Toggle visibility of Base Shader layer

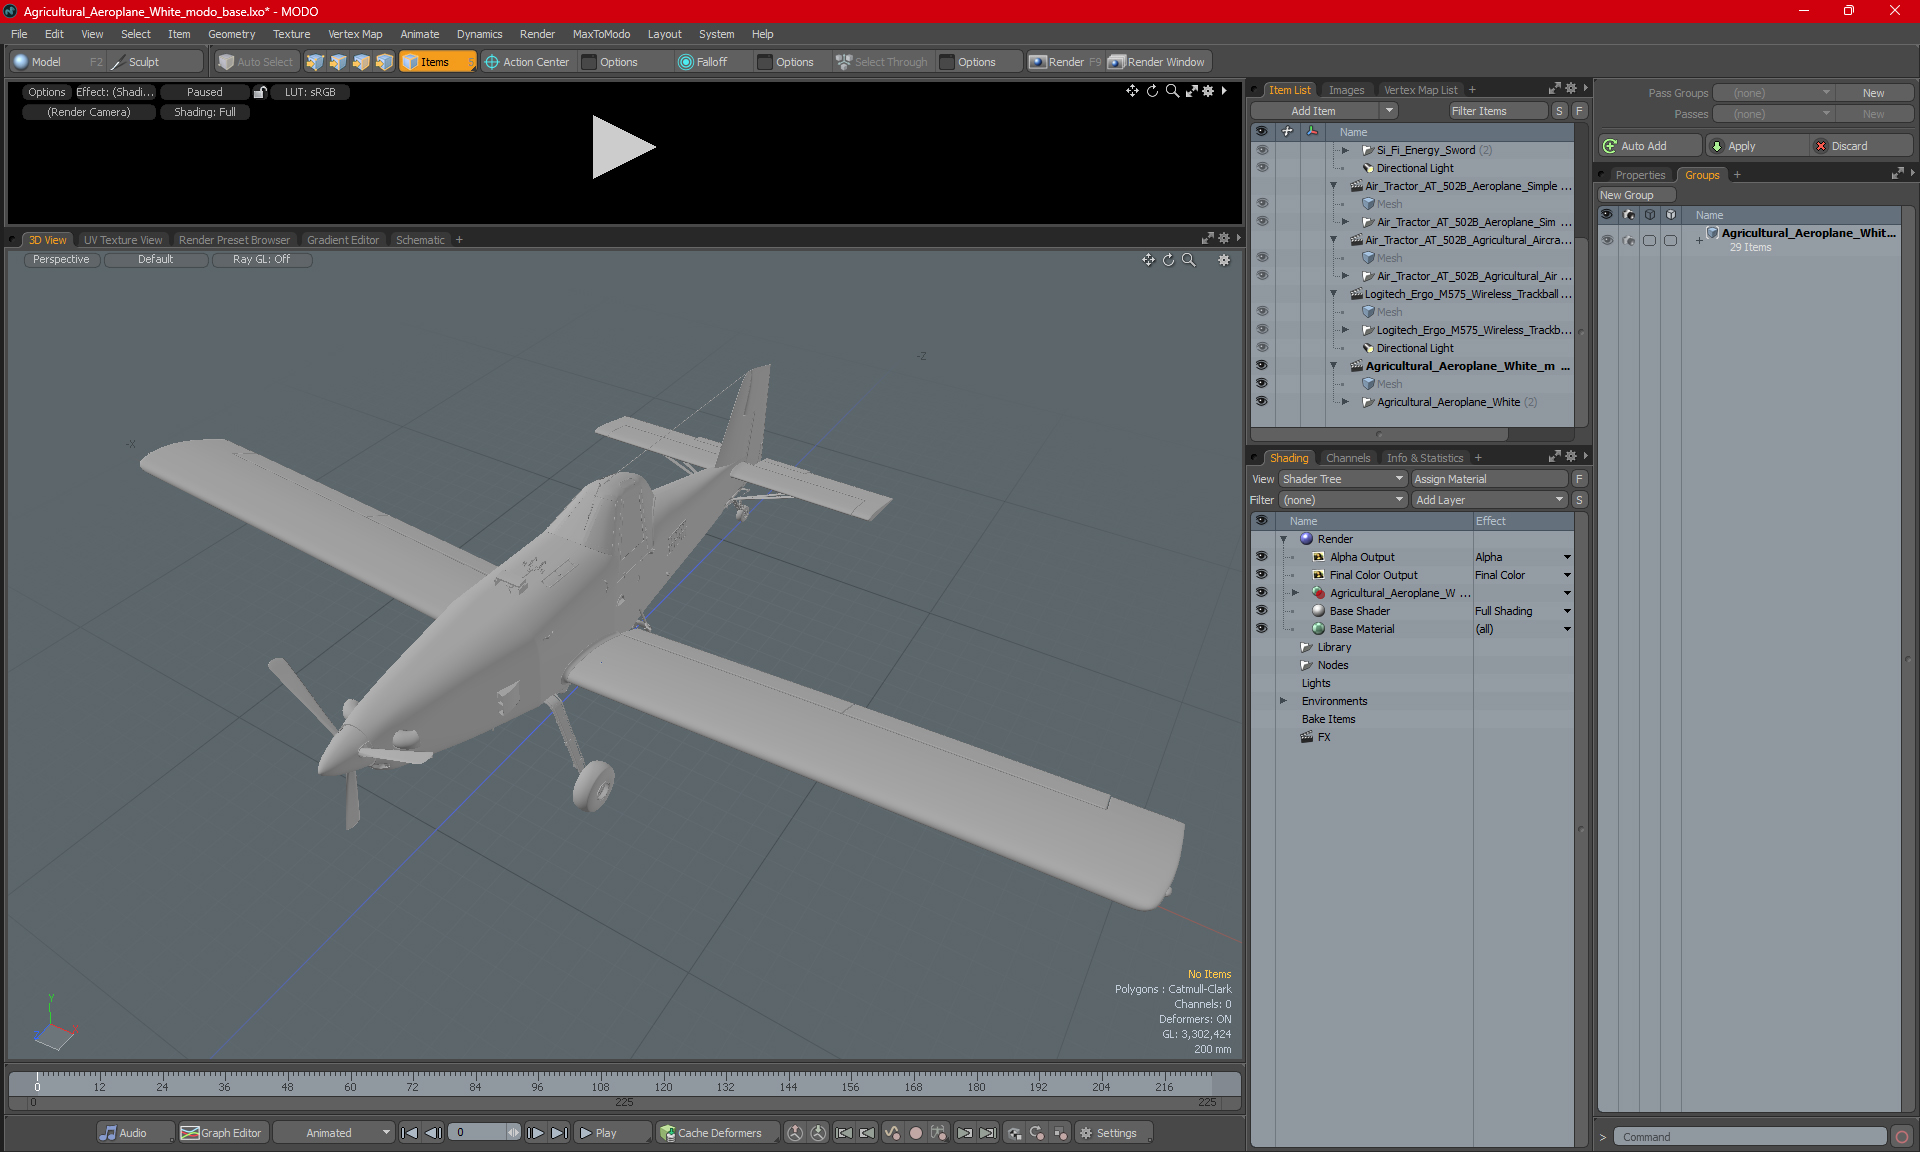(x=1261, y=611)
